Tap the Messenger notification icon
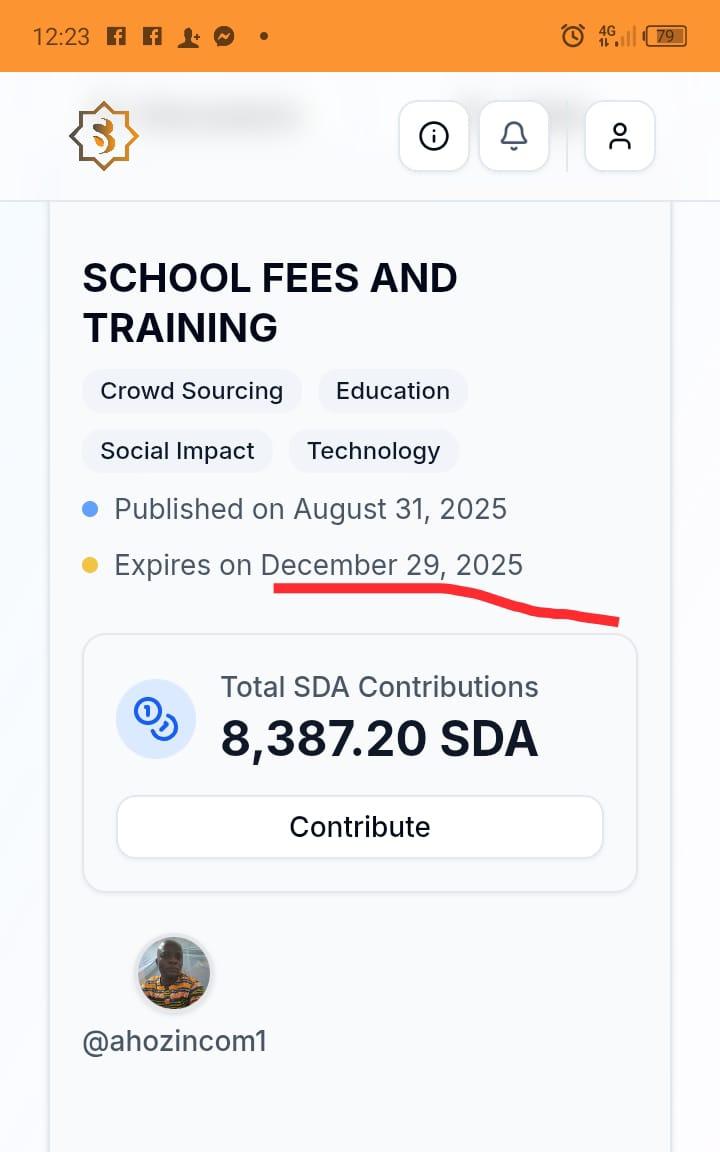The width and height of the screenshot is (720, 1152). pos(224,36)
